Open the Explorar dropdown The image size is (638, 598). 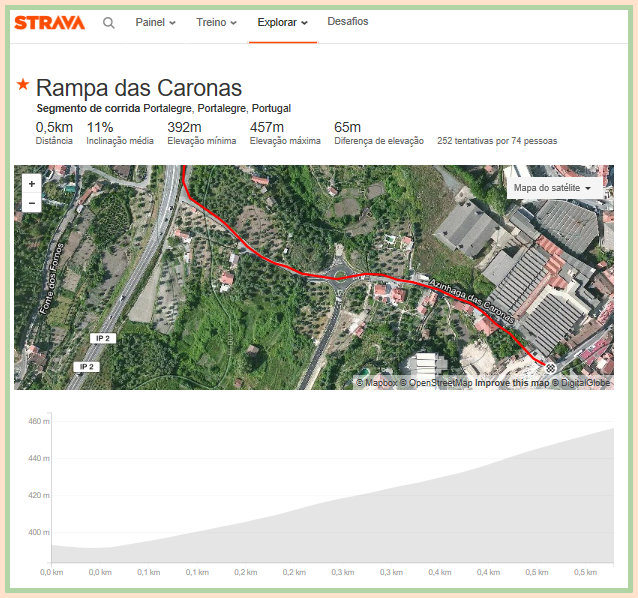[282, 22]
